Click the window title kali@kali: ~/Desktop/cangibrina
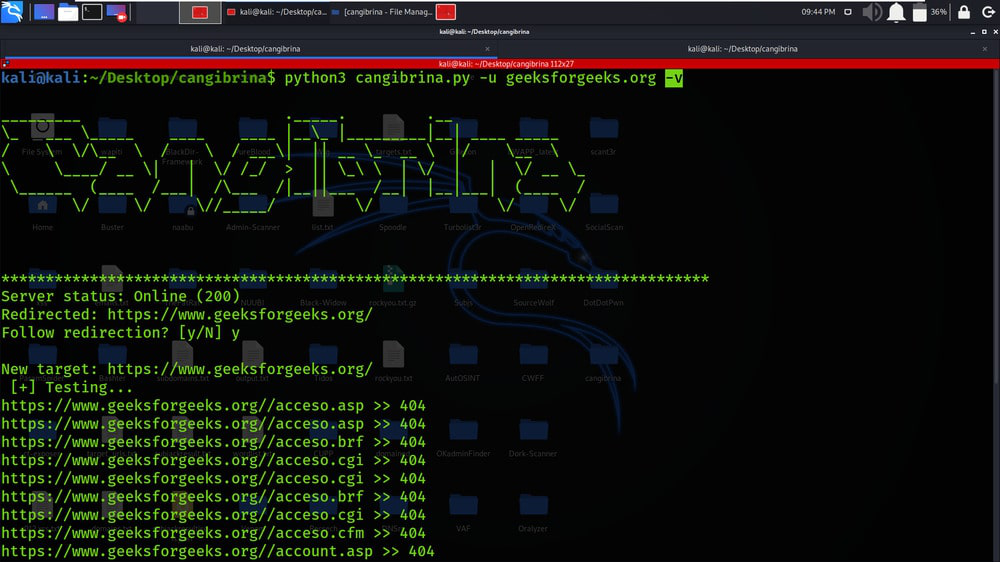 pos(484,31)
